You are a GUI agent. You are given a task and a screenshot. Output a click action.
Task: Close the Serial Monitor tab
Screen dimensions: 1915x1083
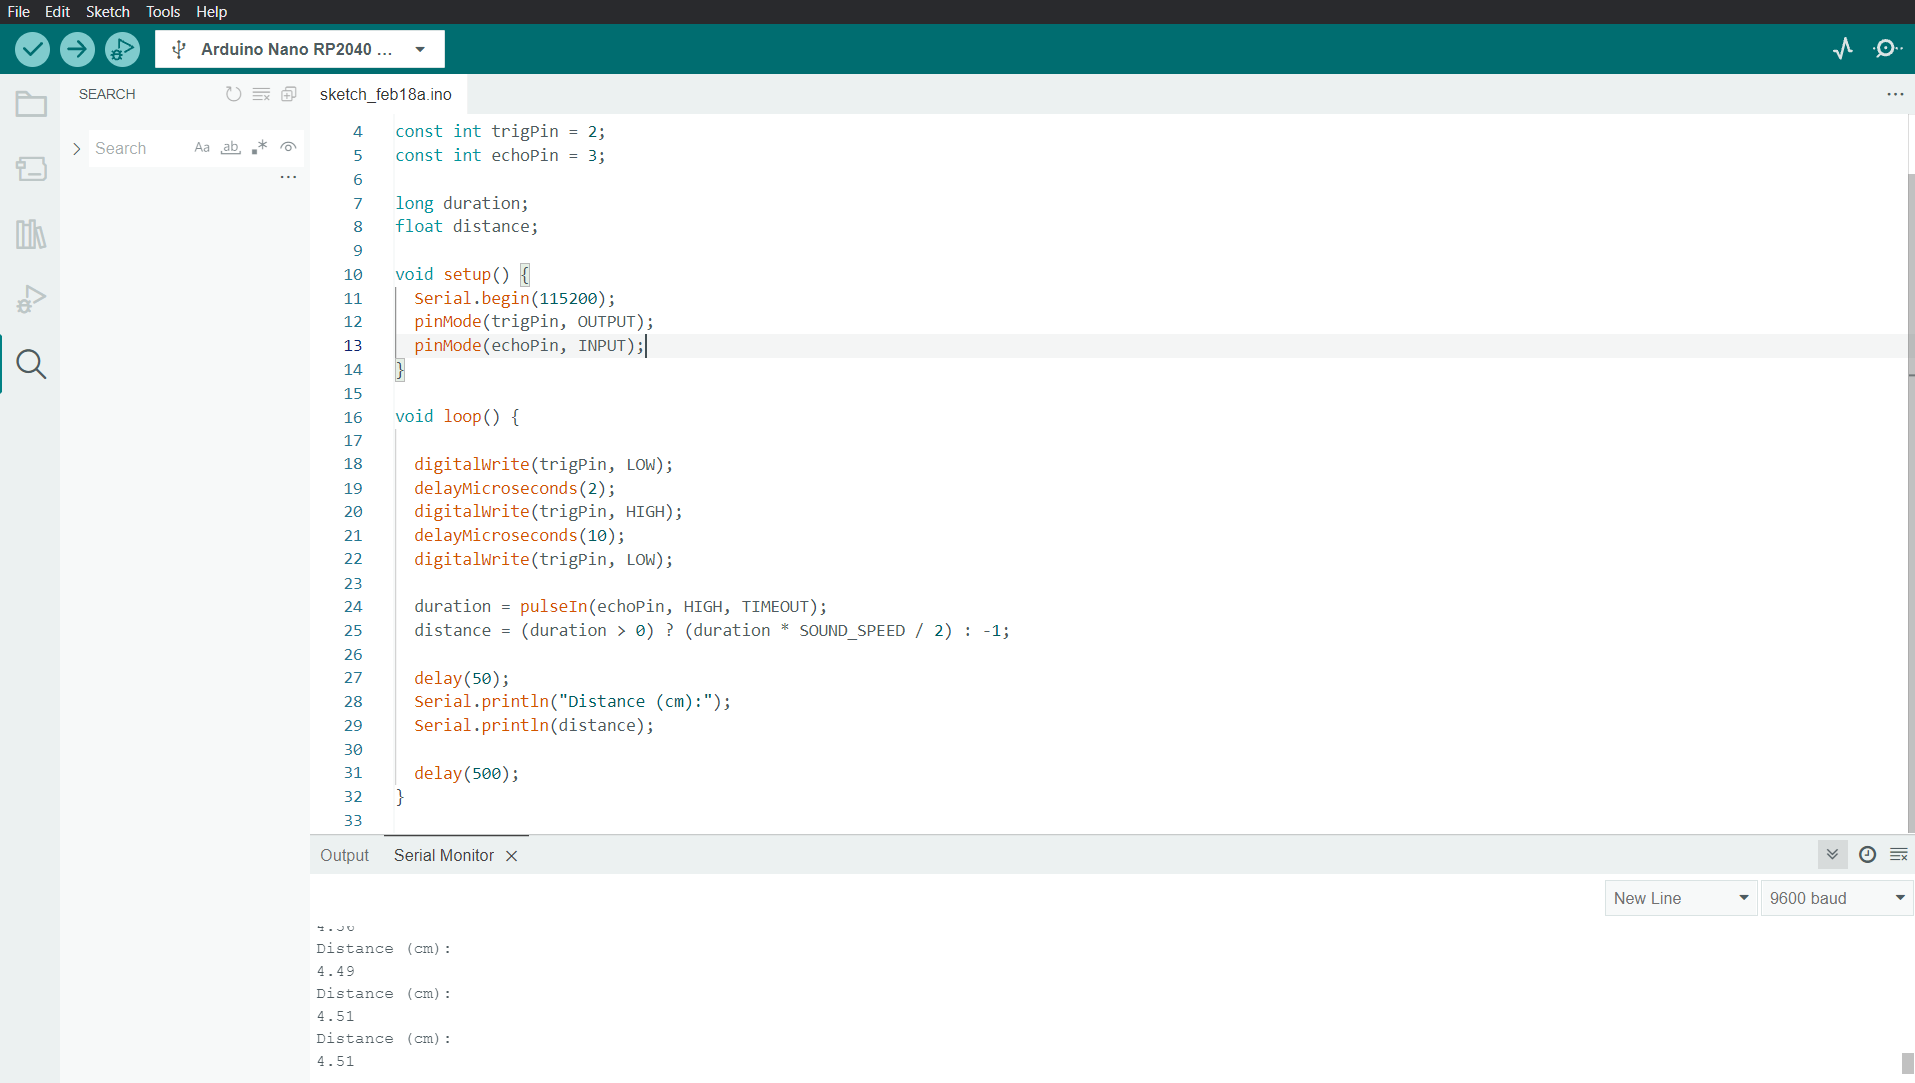pos(512,856)
